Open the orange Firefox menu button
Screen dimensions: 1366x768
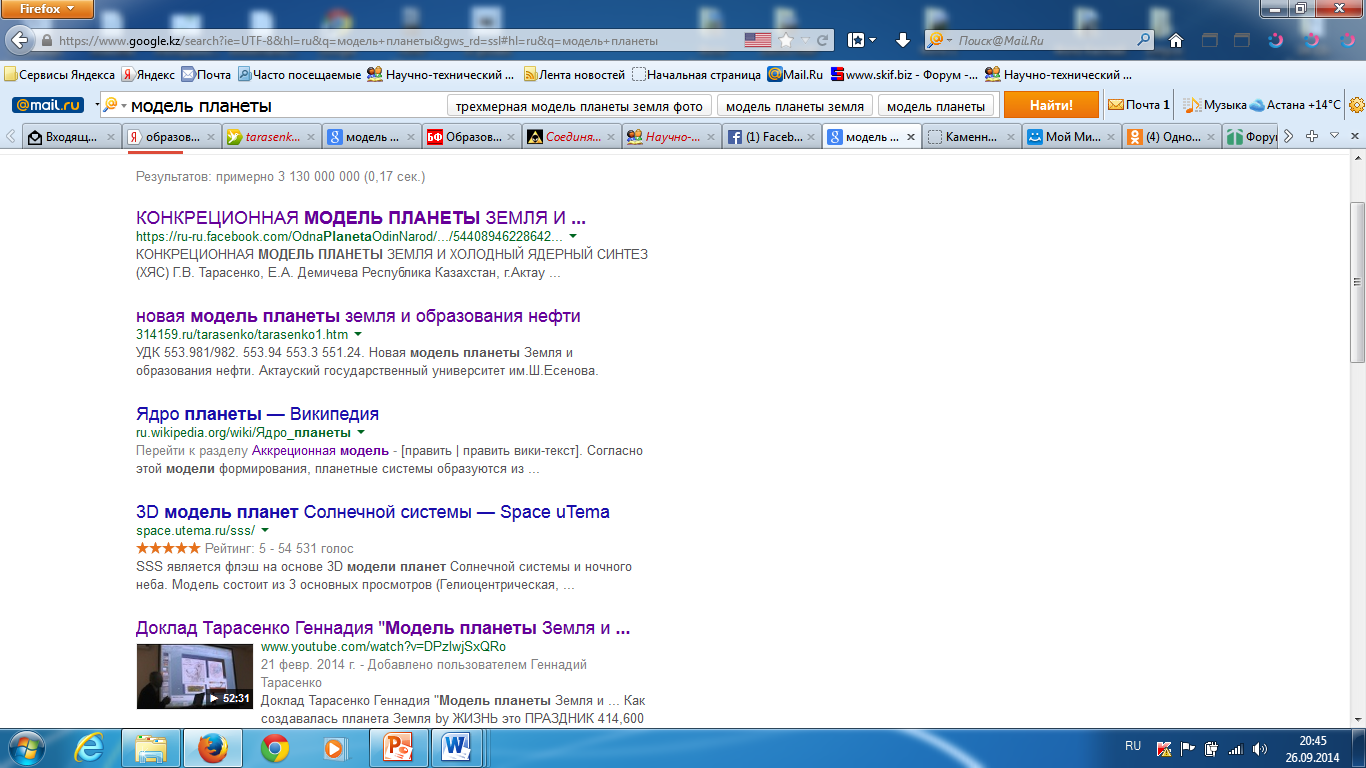[x=47, y=10]
